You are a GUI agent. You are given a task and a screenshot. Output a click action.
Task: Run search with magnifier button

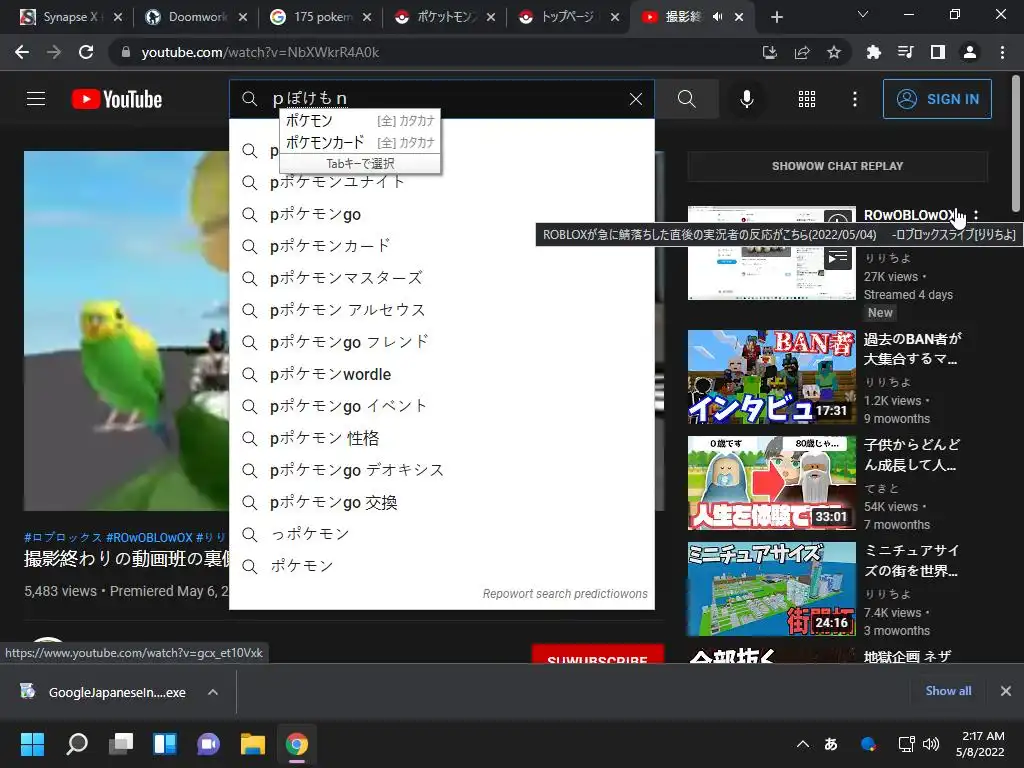click(x=686, y=99)
